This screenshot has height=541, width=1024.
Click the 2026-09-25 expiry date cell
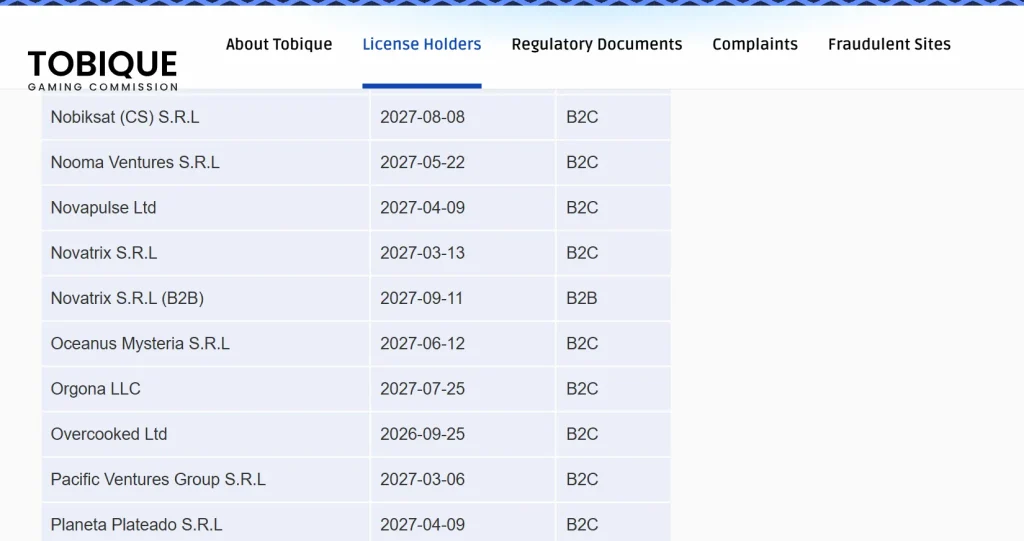(x=462, y=434)
